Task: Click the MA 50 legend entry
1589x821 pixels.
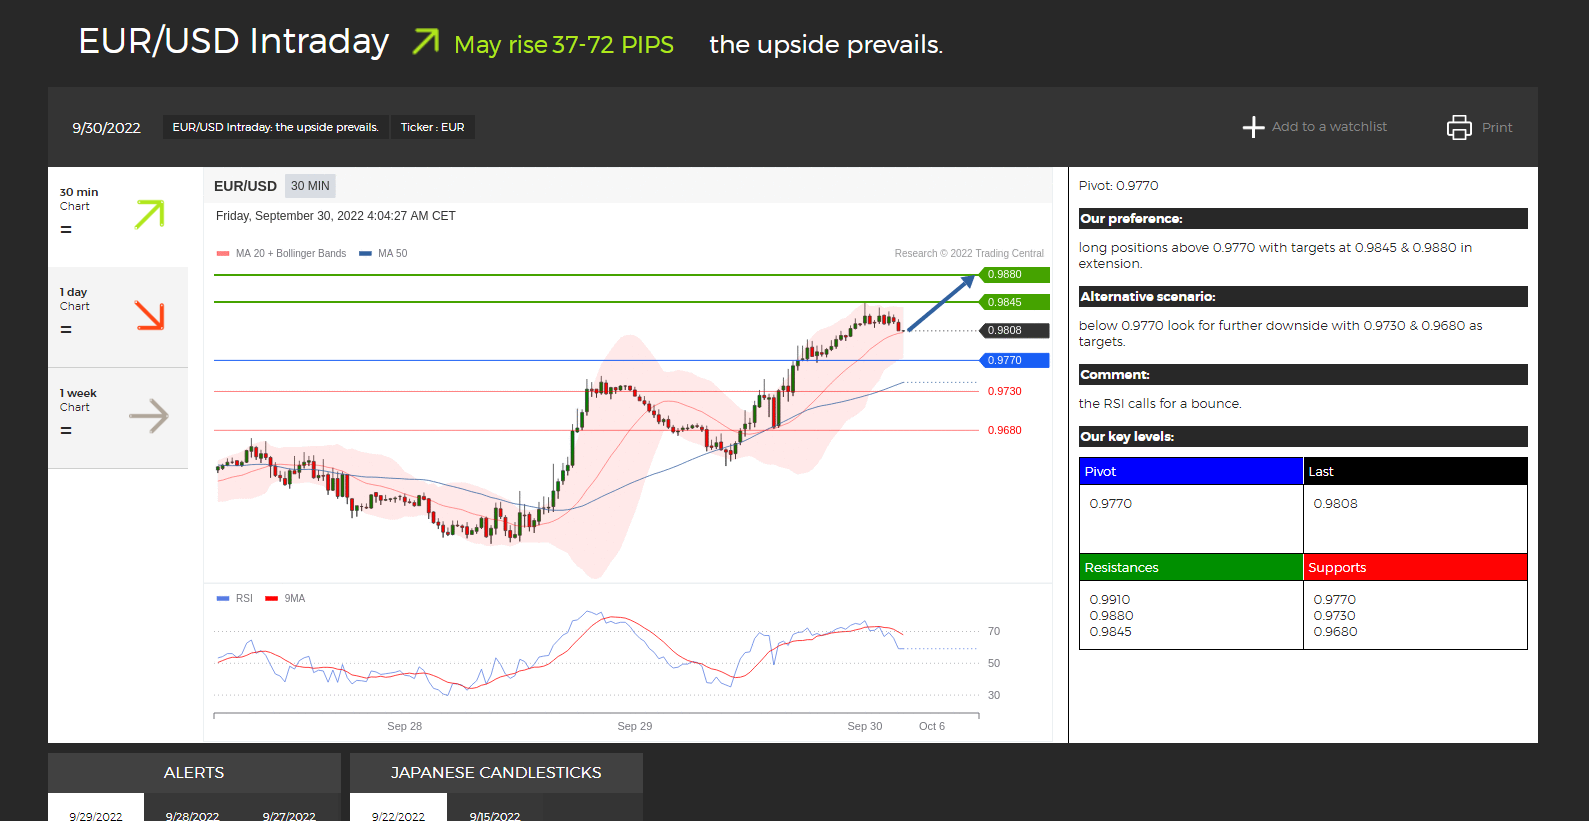Action: coord(384,253)
